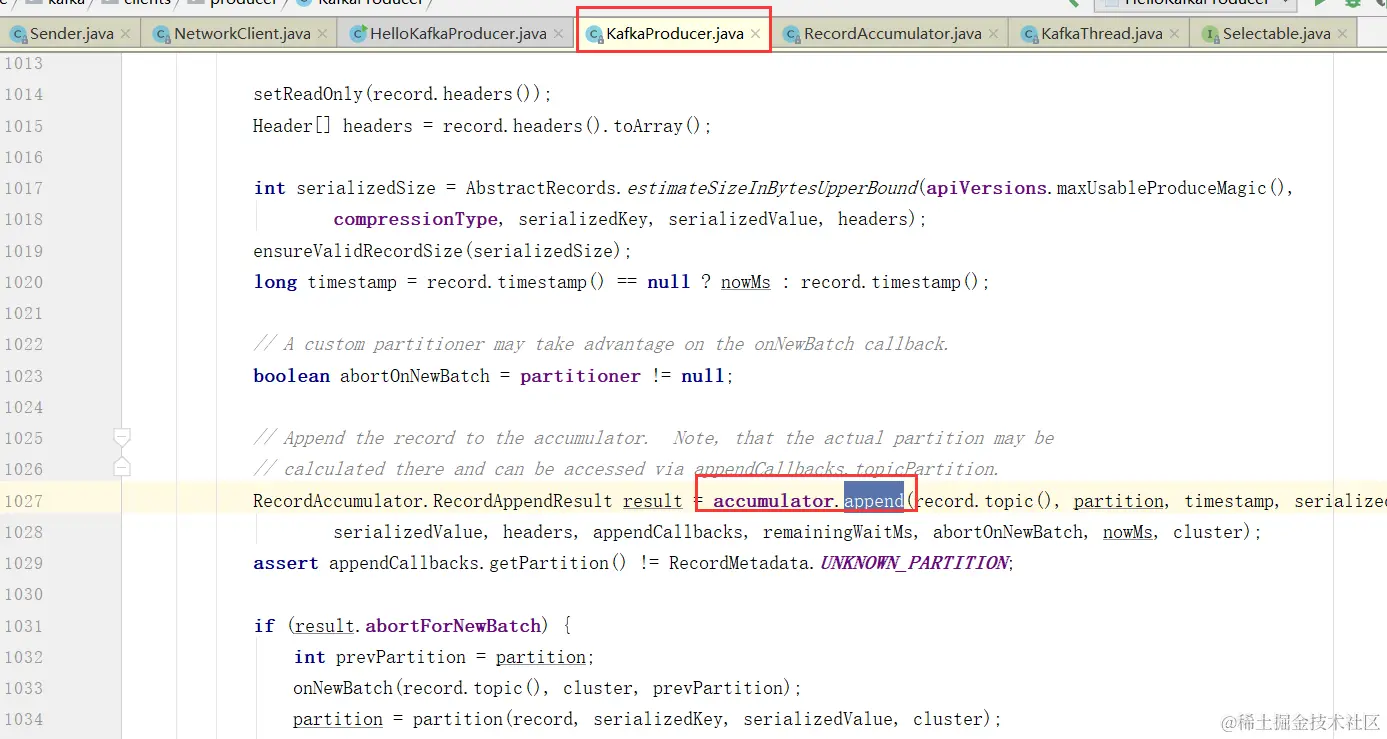1387x739 pixels.
Task: Close the KafkaThread.java tab
Action: pyautogui.click(x=1174, y=34)
